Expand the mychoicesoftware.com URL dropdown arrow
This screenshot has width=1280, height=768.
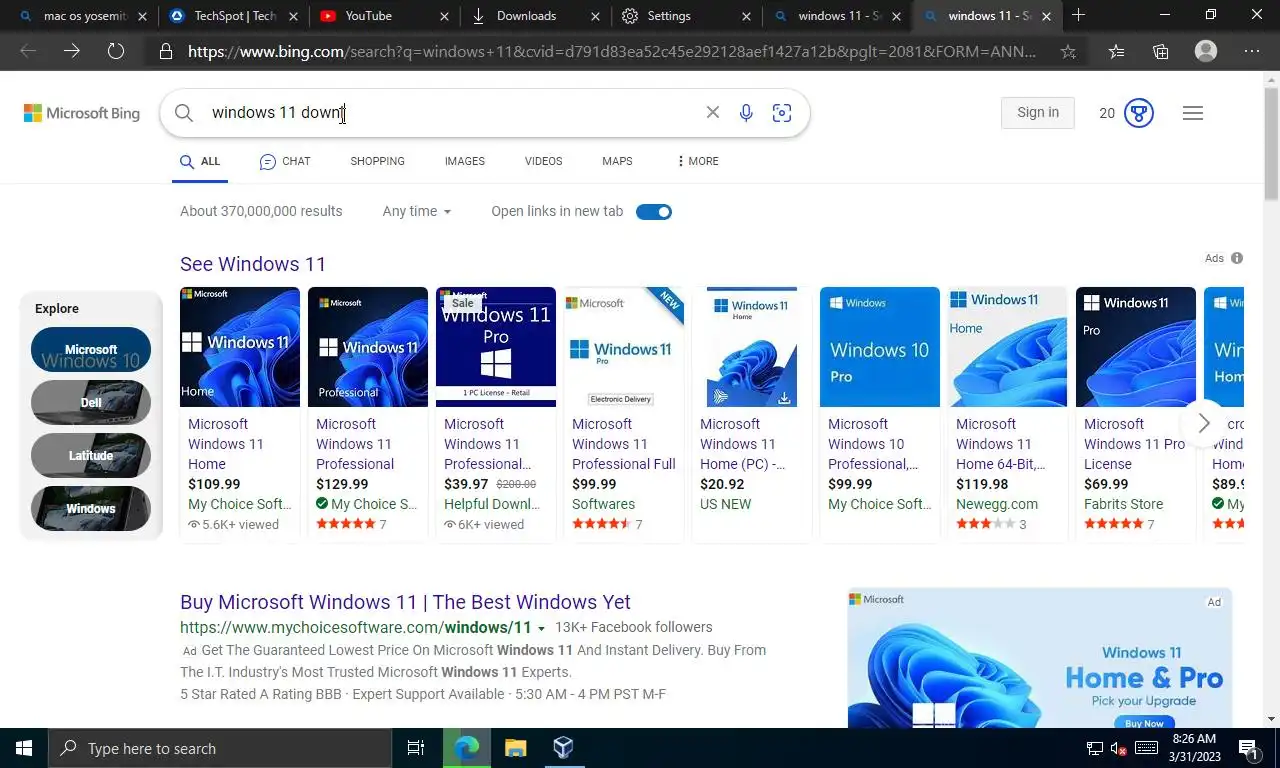[x=541, y=629]
